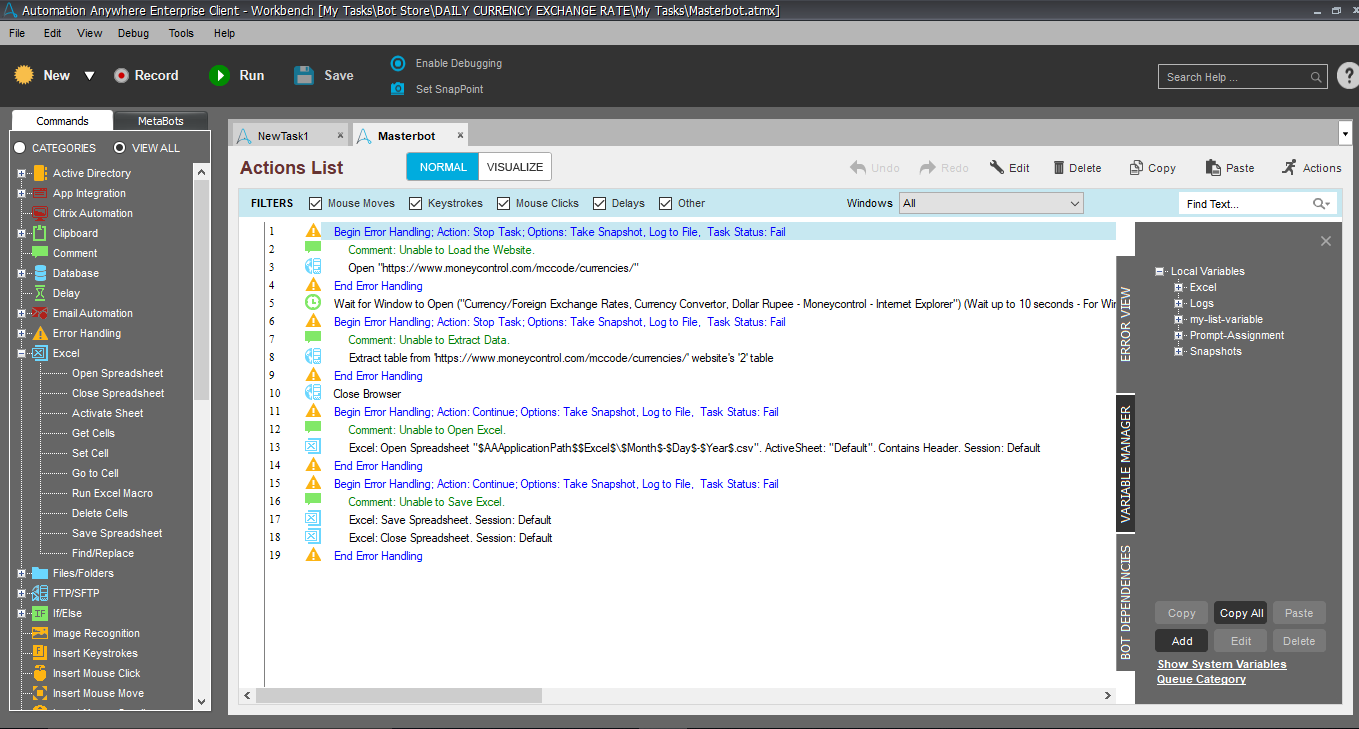Click the Set SnapPoint camera icon

coord(398,89)
